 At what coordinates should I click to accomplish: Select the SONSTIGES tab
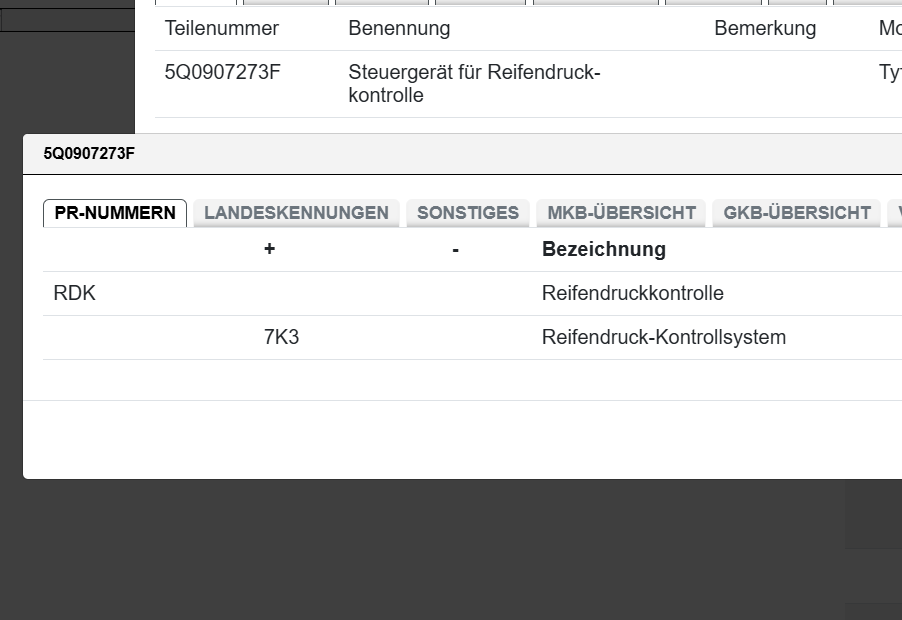coord(468,213)
